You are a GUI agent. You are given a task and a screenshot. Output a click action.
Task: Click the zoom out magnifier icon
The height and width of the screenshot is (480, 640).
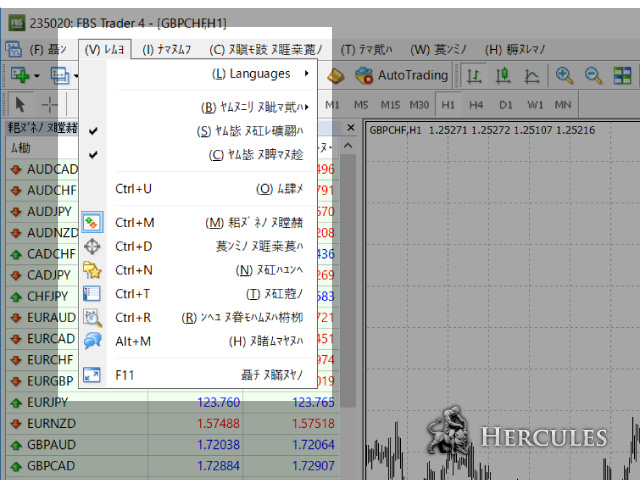pyautogui.click(x=593, y=76)
